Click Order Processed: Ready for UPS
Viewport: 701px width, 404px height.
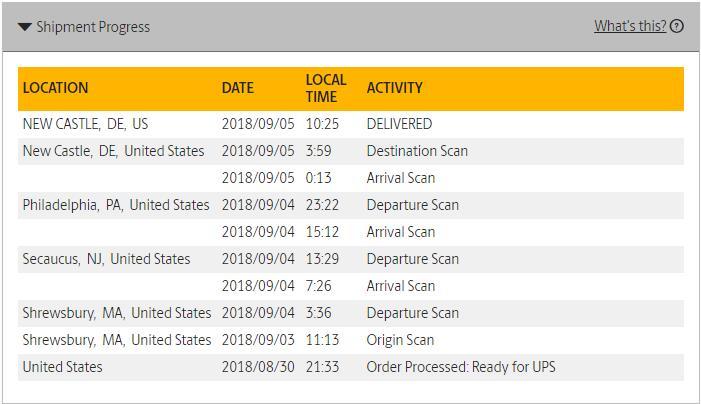(x=461, y=367)
